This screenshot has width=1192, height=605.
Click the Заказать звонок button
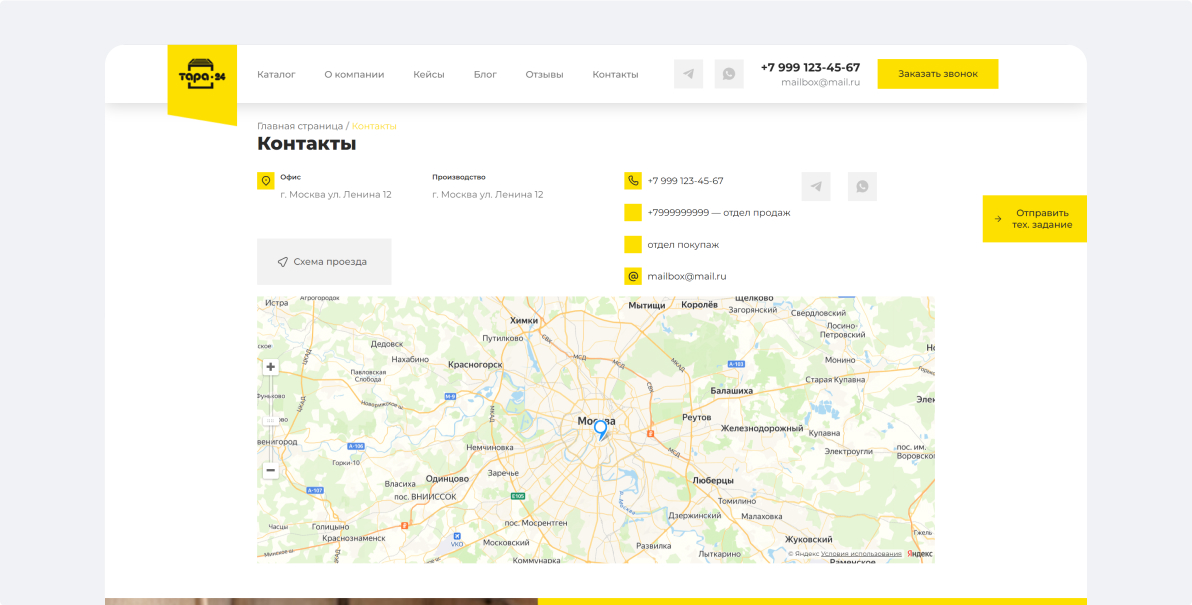click(x=937, y=73)
